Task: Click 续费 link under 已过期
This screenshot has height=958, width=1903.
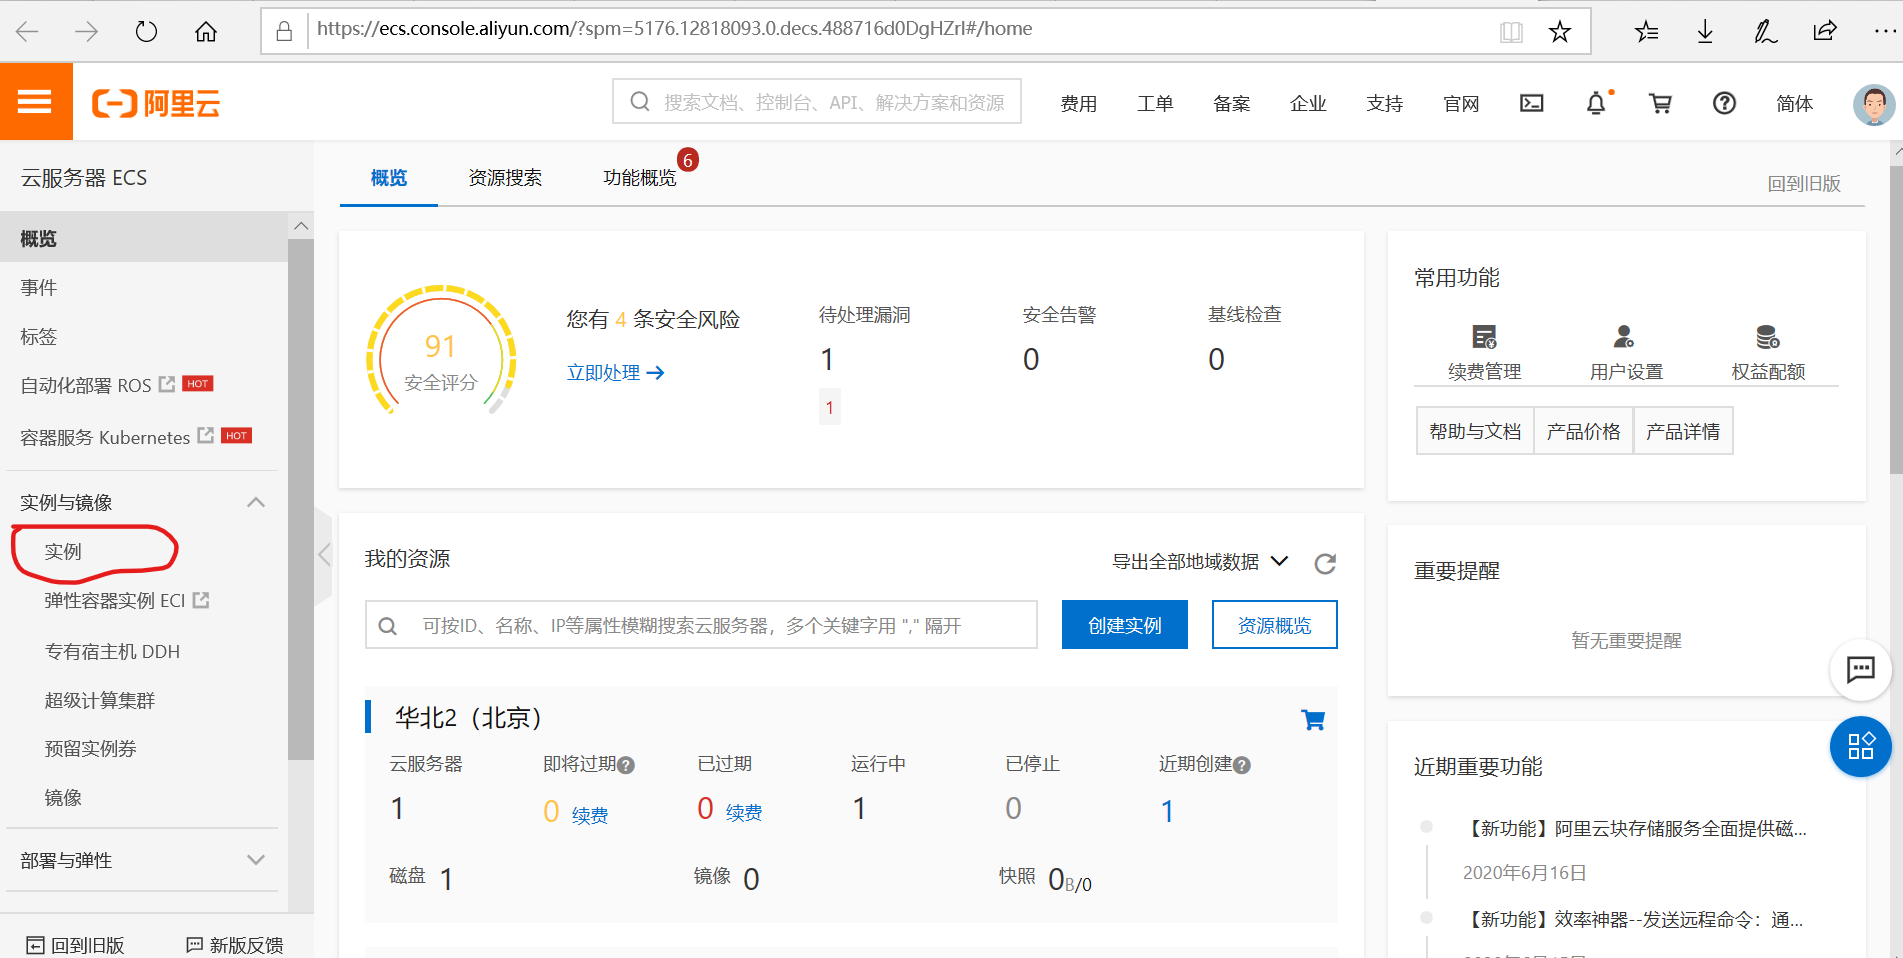Action: click(744, 813)
